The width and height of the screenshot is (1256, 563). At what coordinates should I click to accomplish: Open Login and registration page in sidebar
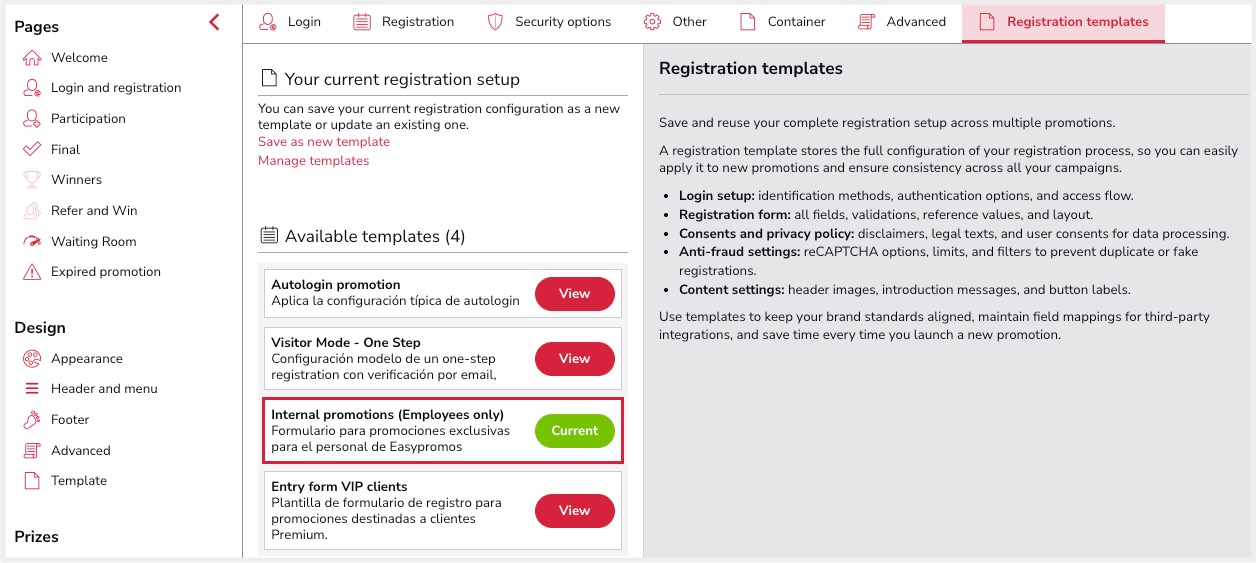[x=116, y=88]
